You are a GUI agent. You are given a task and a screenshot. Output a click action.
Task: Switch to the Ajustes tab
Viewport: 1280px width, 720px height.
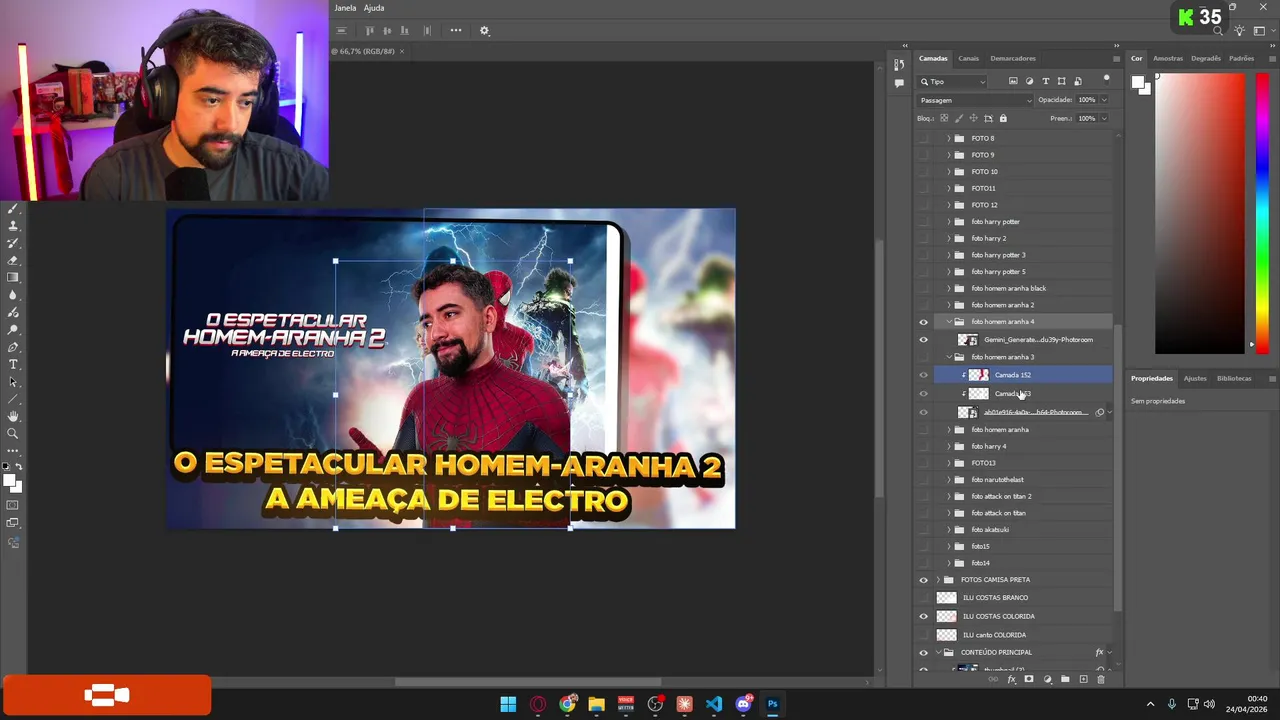(x=1195, y=378)
